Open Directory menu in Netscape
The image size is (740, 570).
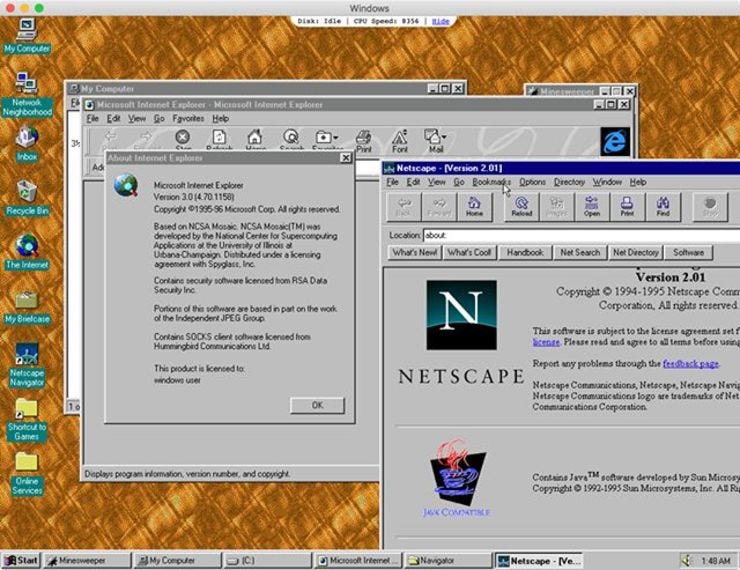click(569, 182)
